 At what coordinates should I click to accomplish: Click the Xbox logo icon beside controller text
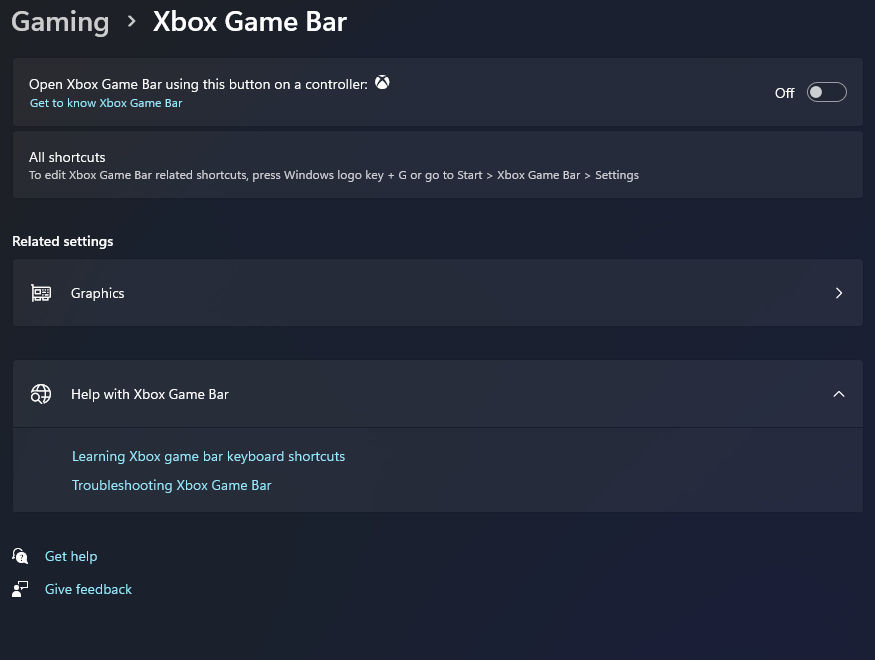(x=382, y=83)
